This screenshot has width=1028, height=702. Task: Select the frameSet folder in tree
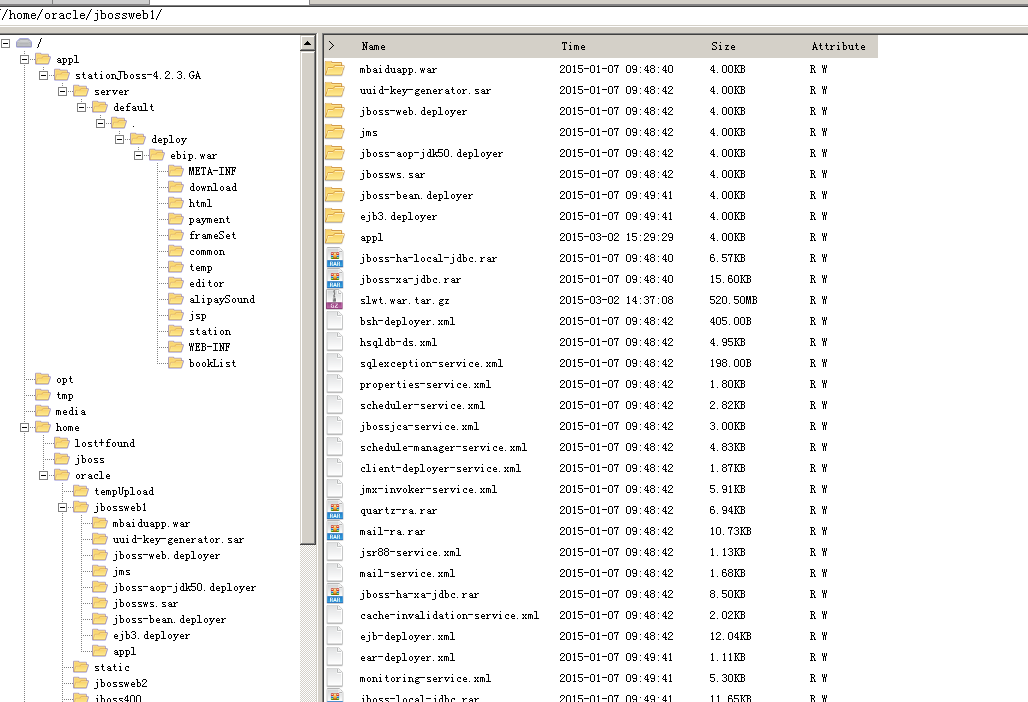point(212,235)
